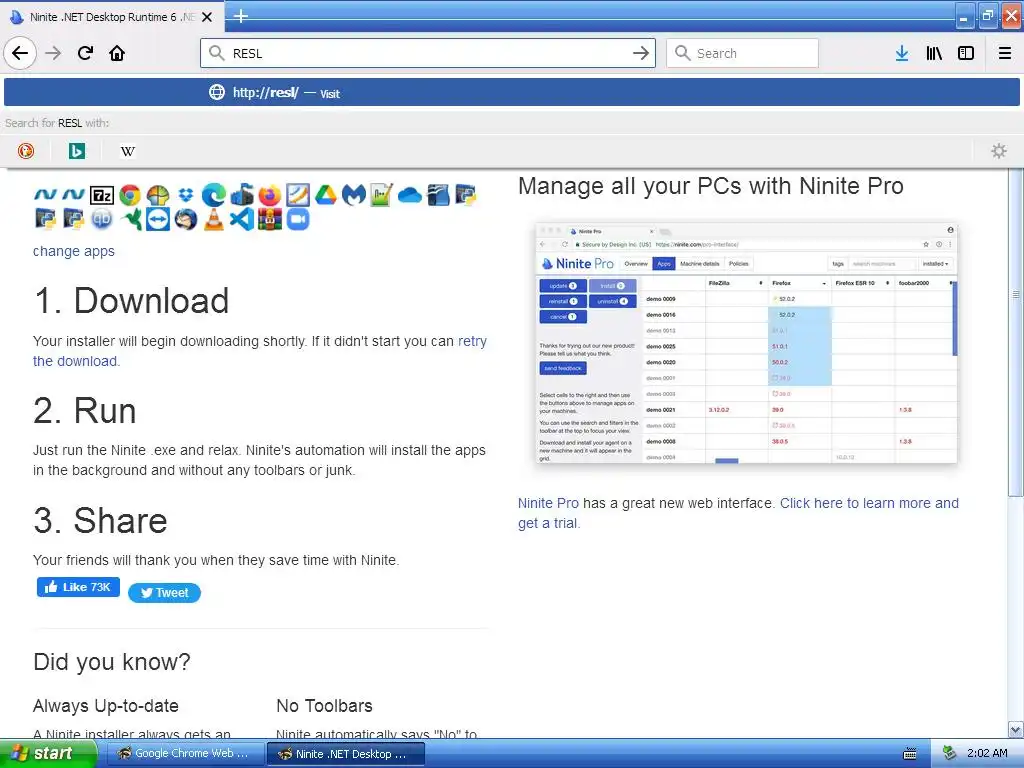
Task: Reload the current page
Action: click(x=85, y=53)
